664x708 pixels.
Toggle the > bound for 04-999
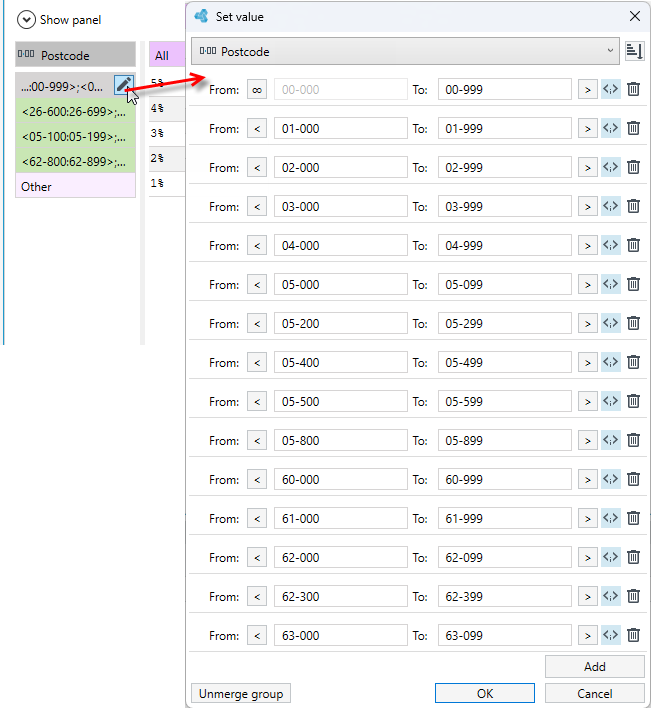[588, 245]
